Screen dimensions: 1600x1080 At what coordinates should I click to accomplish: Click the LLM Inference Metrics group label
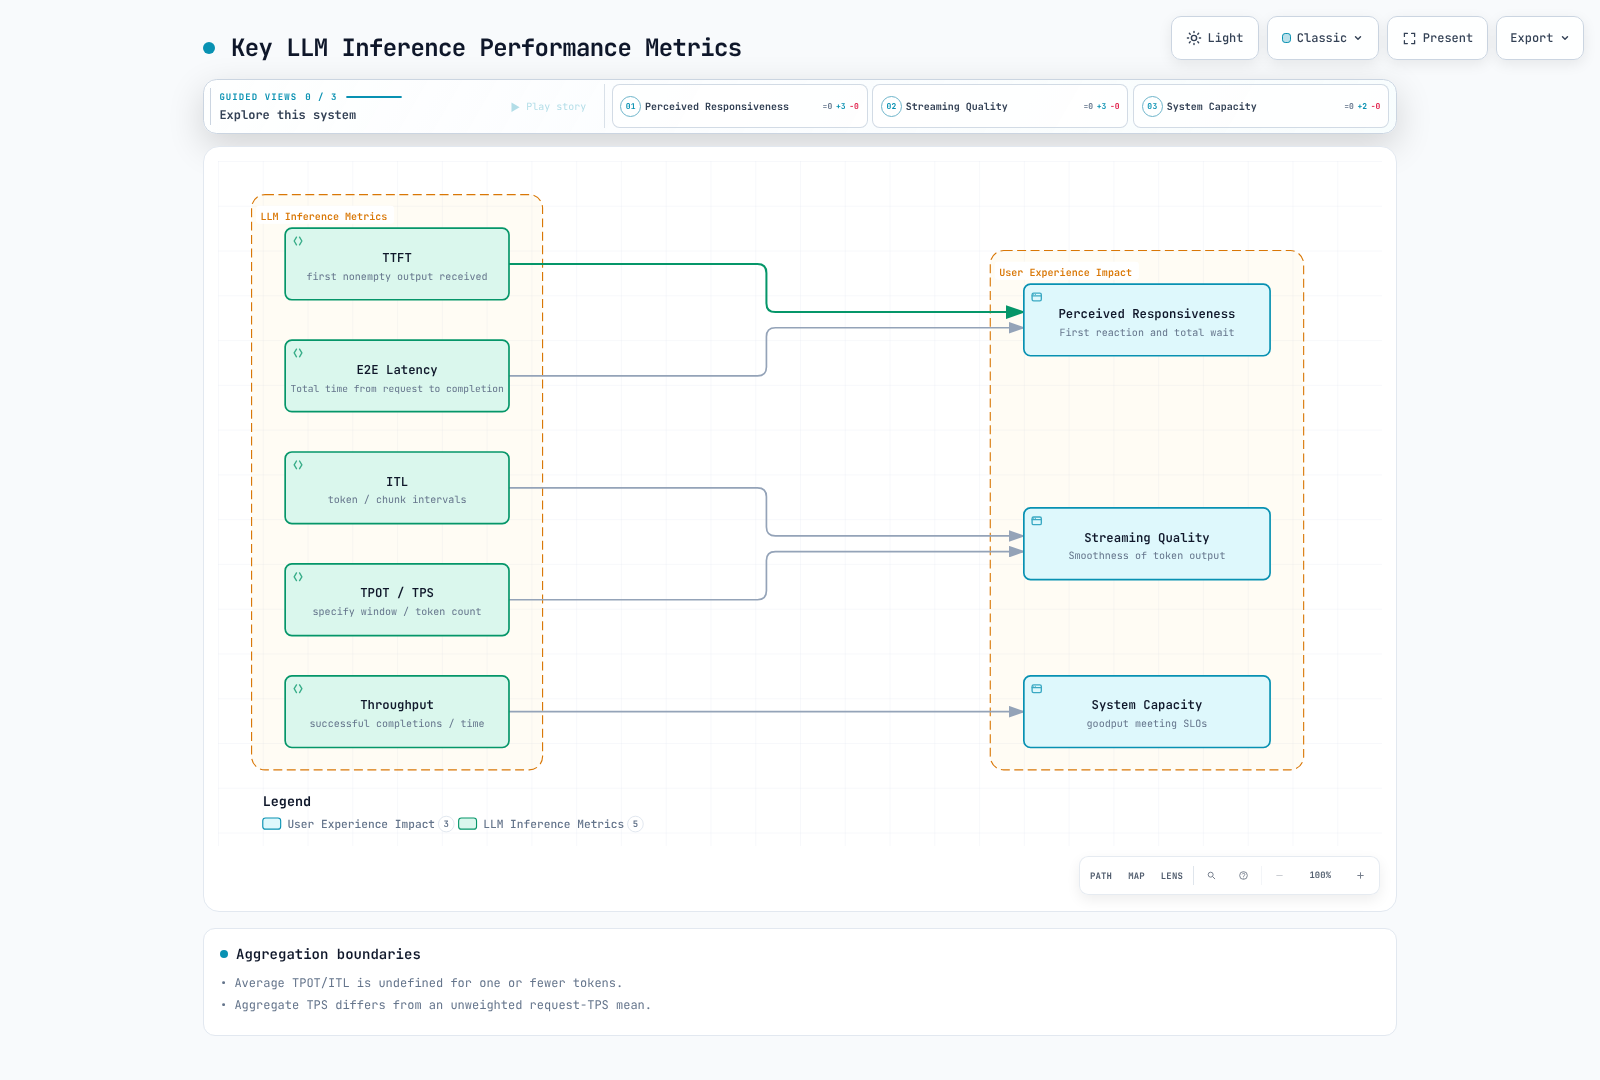(324, 217)
